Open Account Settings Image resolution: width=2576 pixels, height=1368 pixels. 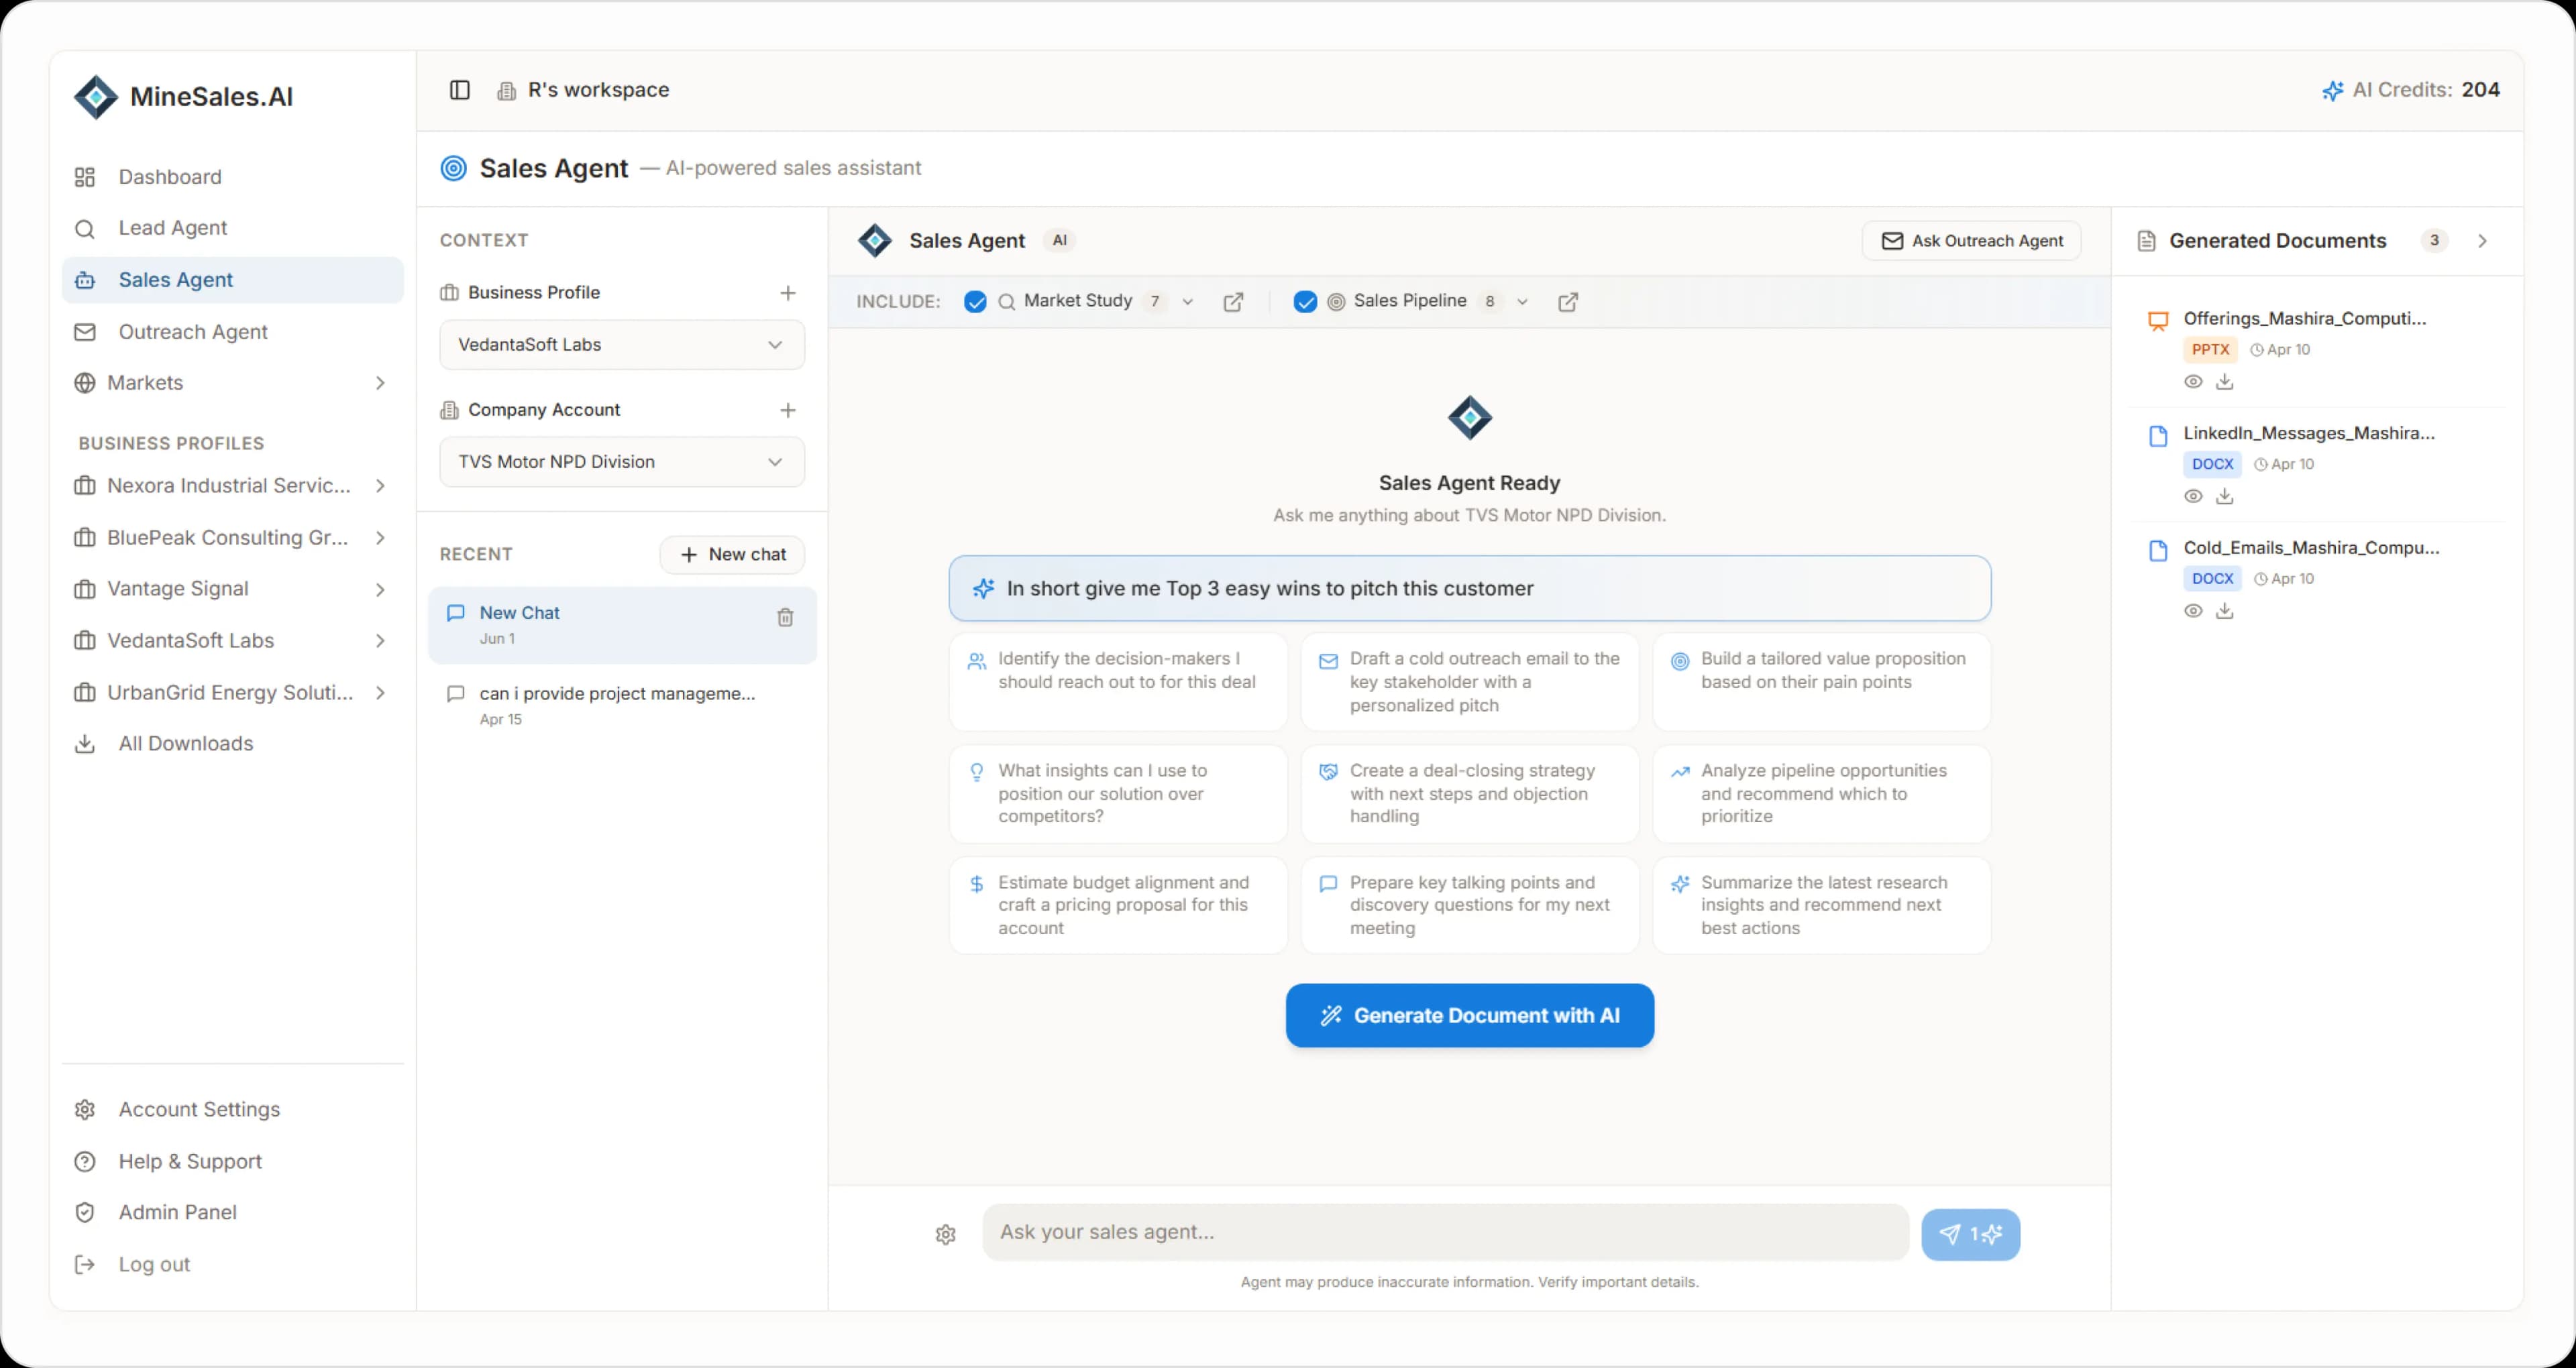coord(233,1110)
